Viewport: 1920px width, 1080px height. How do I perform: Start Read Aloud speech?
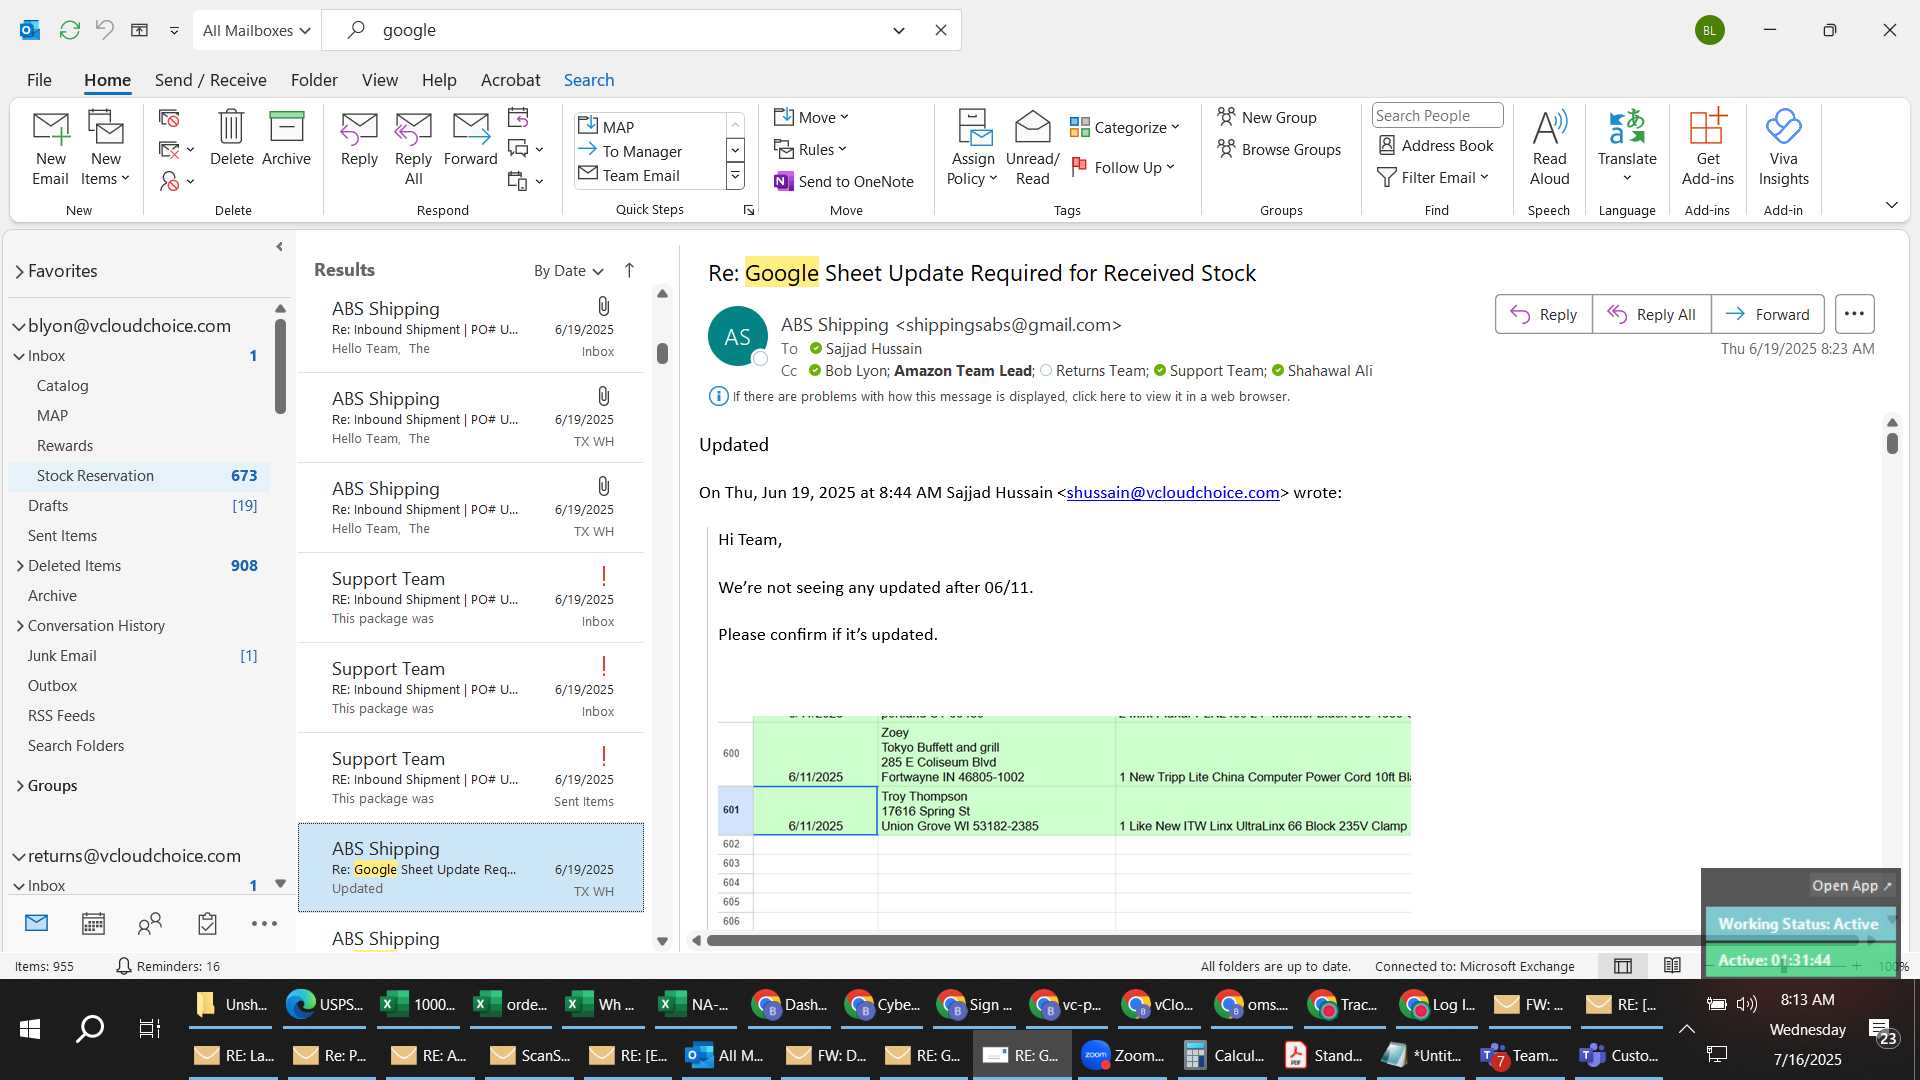point(1549,148)
